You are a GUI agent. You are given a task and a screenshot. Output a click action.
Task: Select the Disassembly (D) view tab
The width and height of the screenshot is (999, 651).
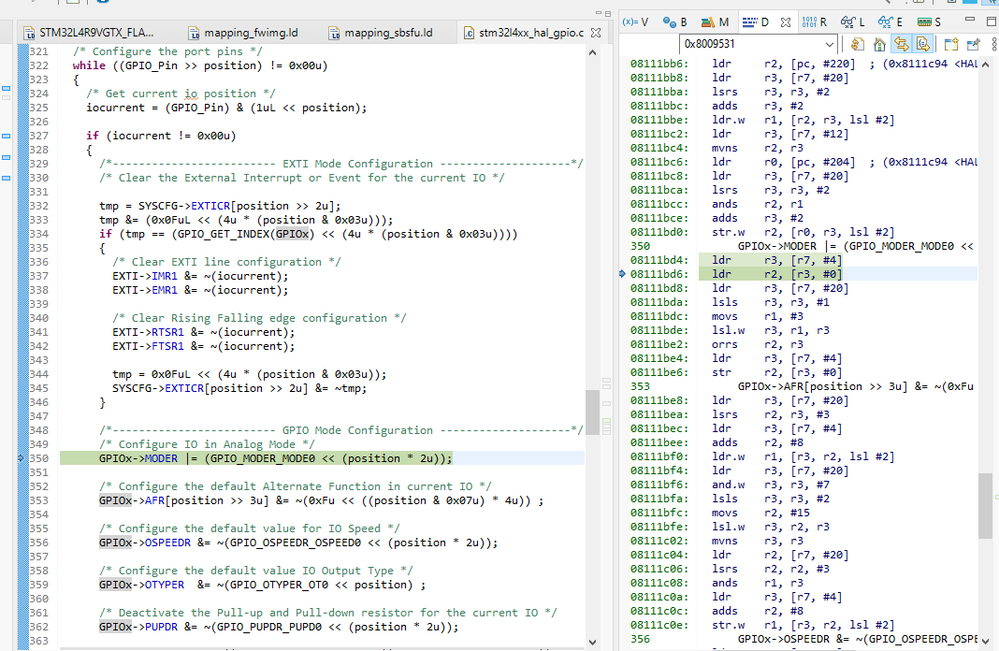(x=756, y=22)
